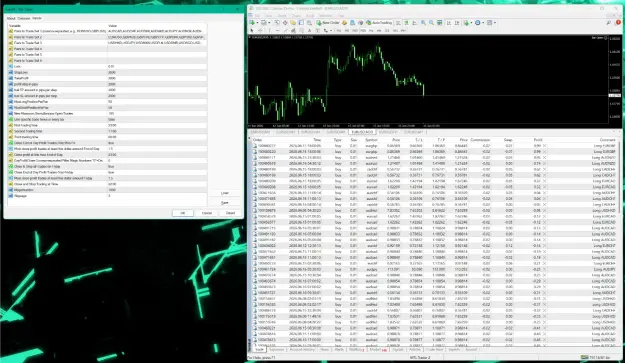Open the Charts menu in MT4
625x363 pixels.
tap(296, 16)
